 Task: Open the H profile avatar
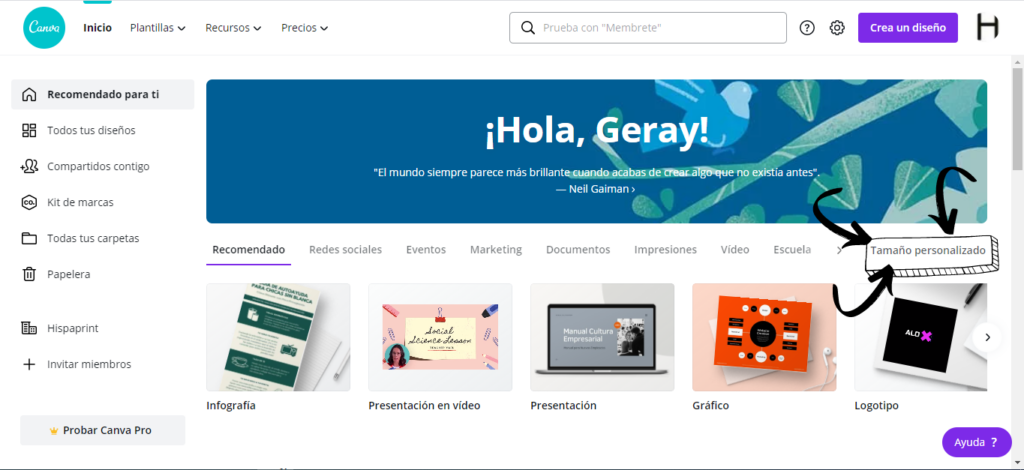(x=987, y=27)
